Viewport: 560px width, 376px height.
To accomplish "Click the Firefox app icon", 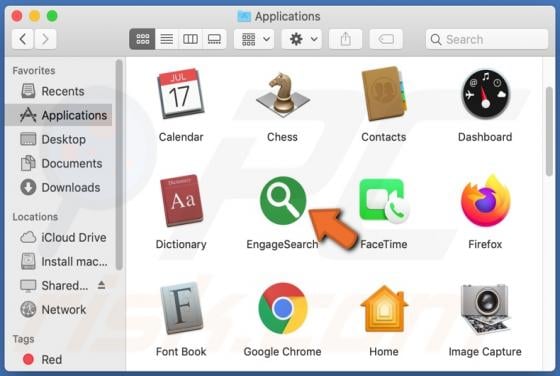I will 485,201.
